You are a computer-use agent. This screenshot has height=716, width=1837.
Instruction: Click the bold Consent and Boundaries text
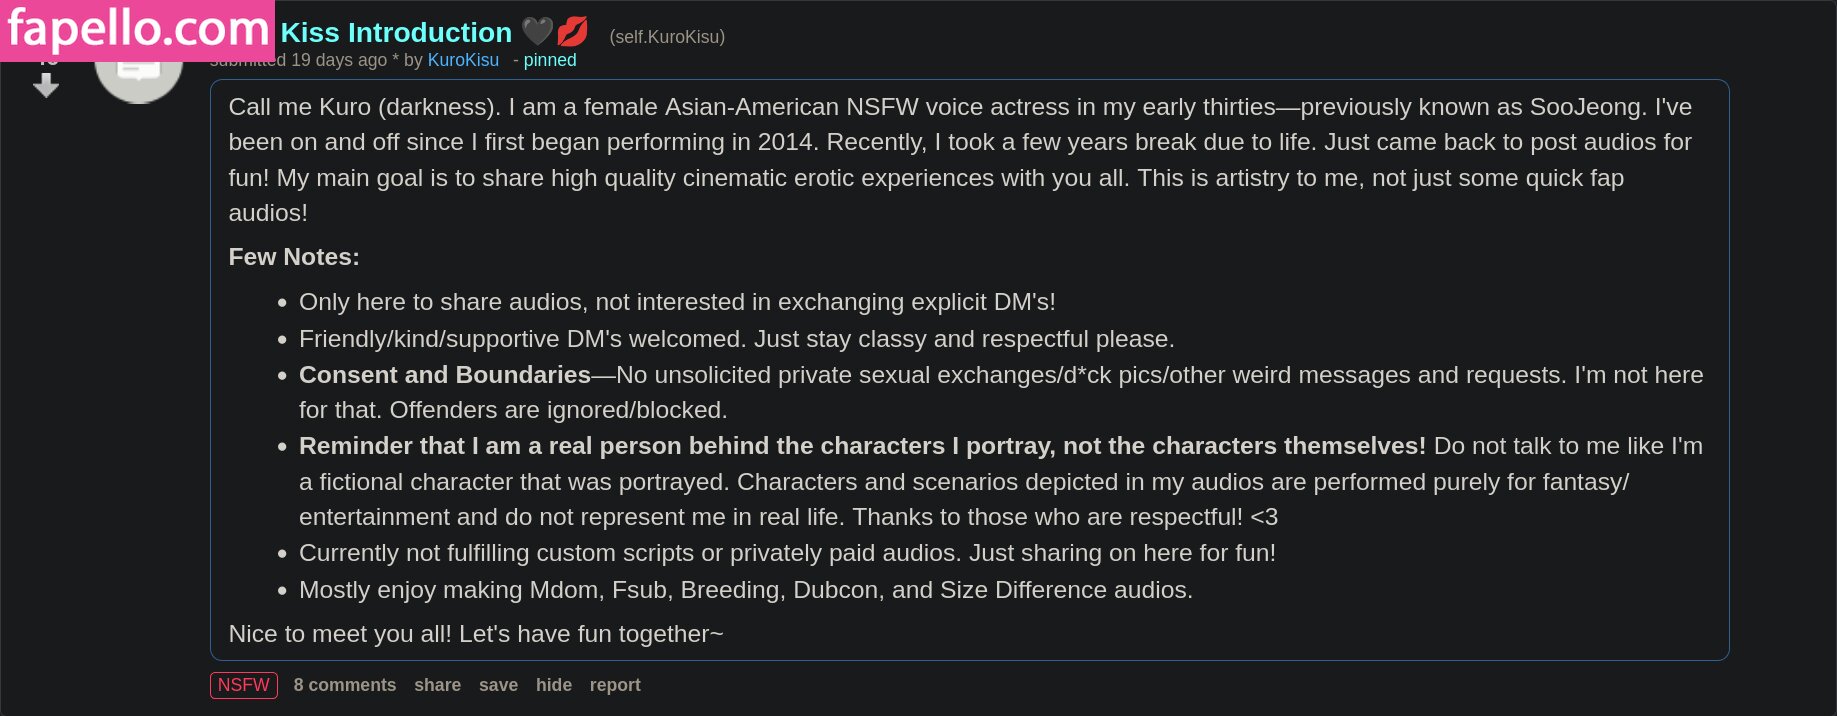pyautogui.click(x=445, y=375)
